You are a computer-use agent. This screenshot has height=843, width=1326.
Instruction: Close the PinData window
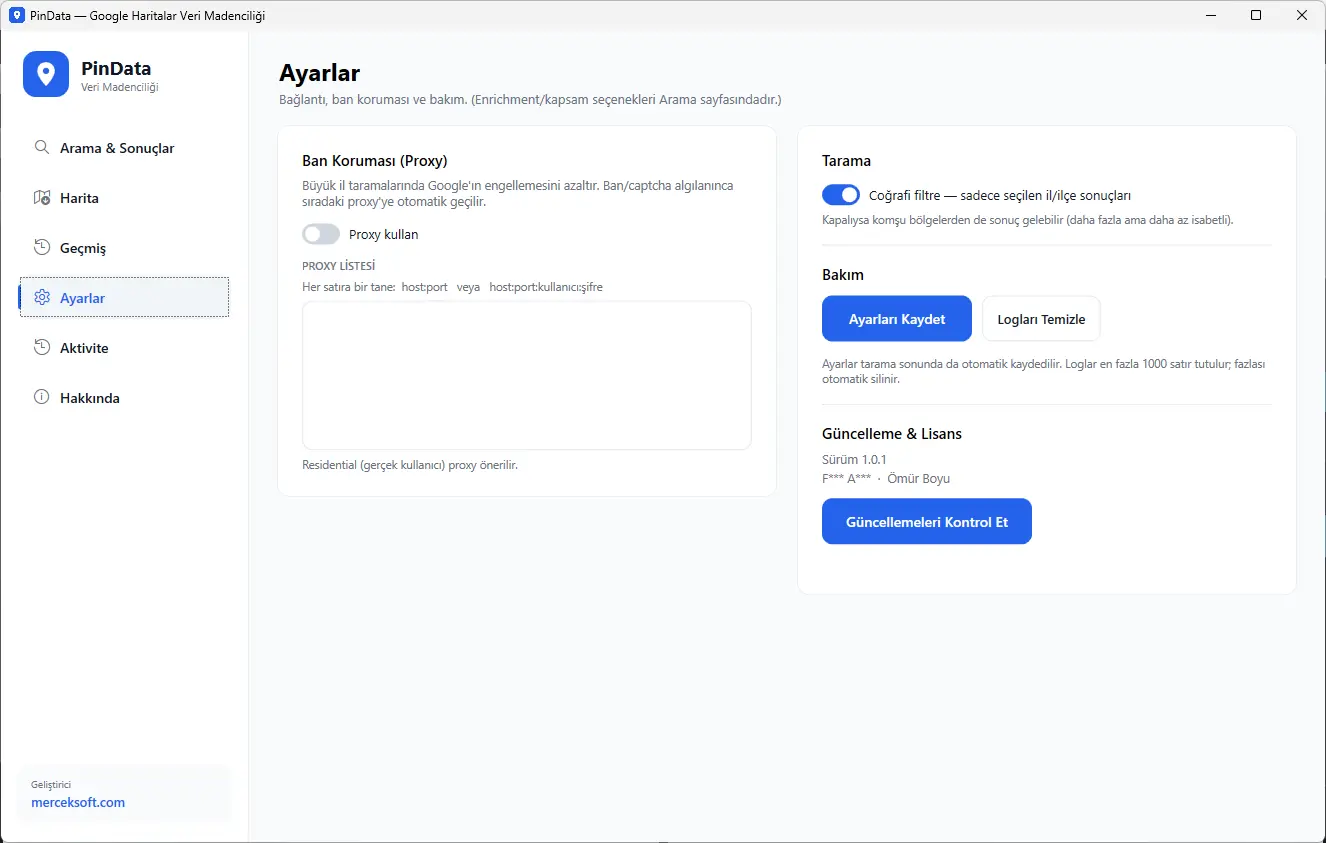click(x=1302, y=15)
